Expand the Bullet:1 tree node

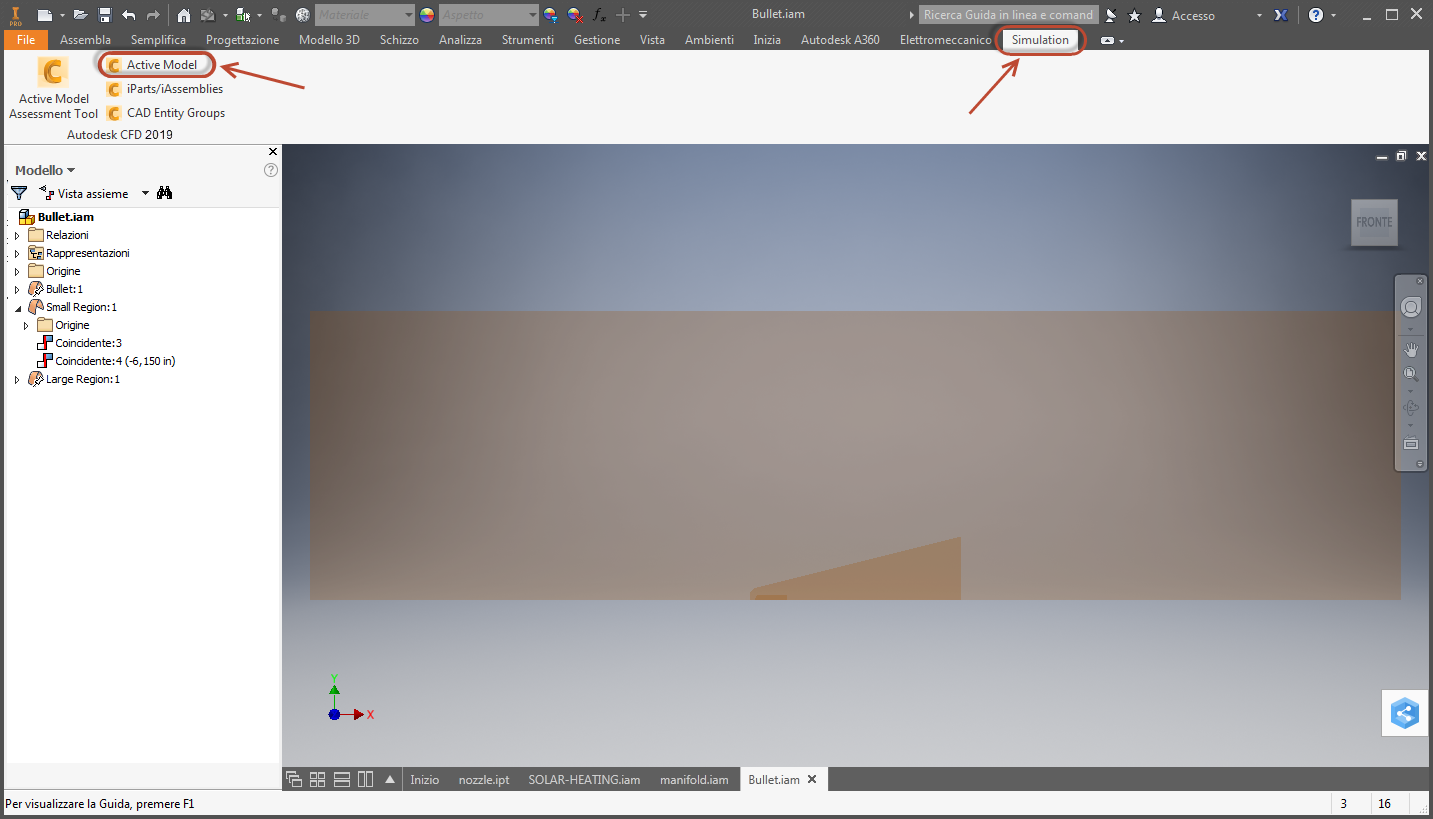click(17, 289)
